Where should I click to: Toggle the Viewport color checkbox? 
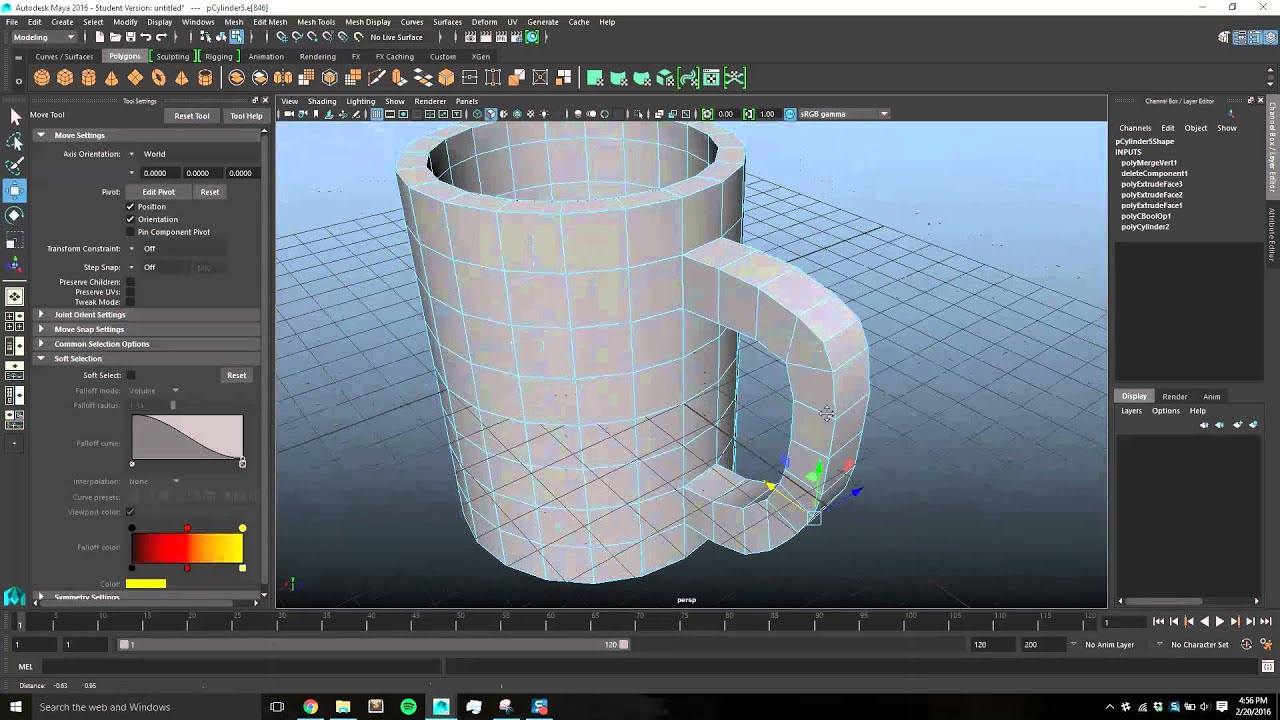coord(130,511)
